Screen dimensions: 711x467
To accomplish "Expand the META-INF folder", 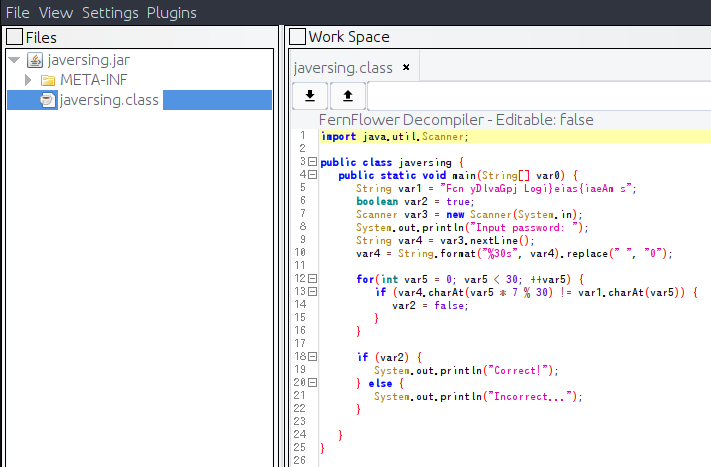I will coord(28,80).
